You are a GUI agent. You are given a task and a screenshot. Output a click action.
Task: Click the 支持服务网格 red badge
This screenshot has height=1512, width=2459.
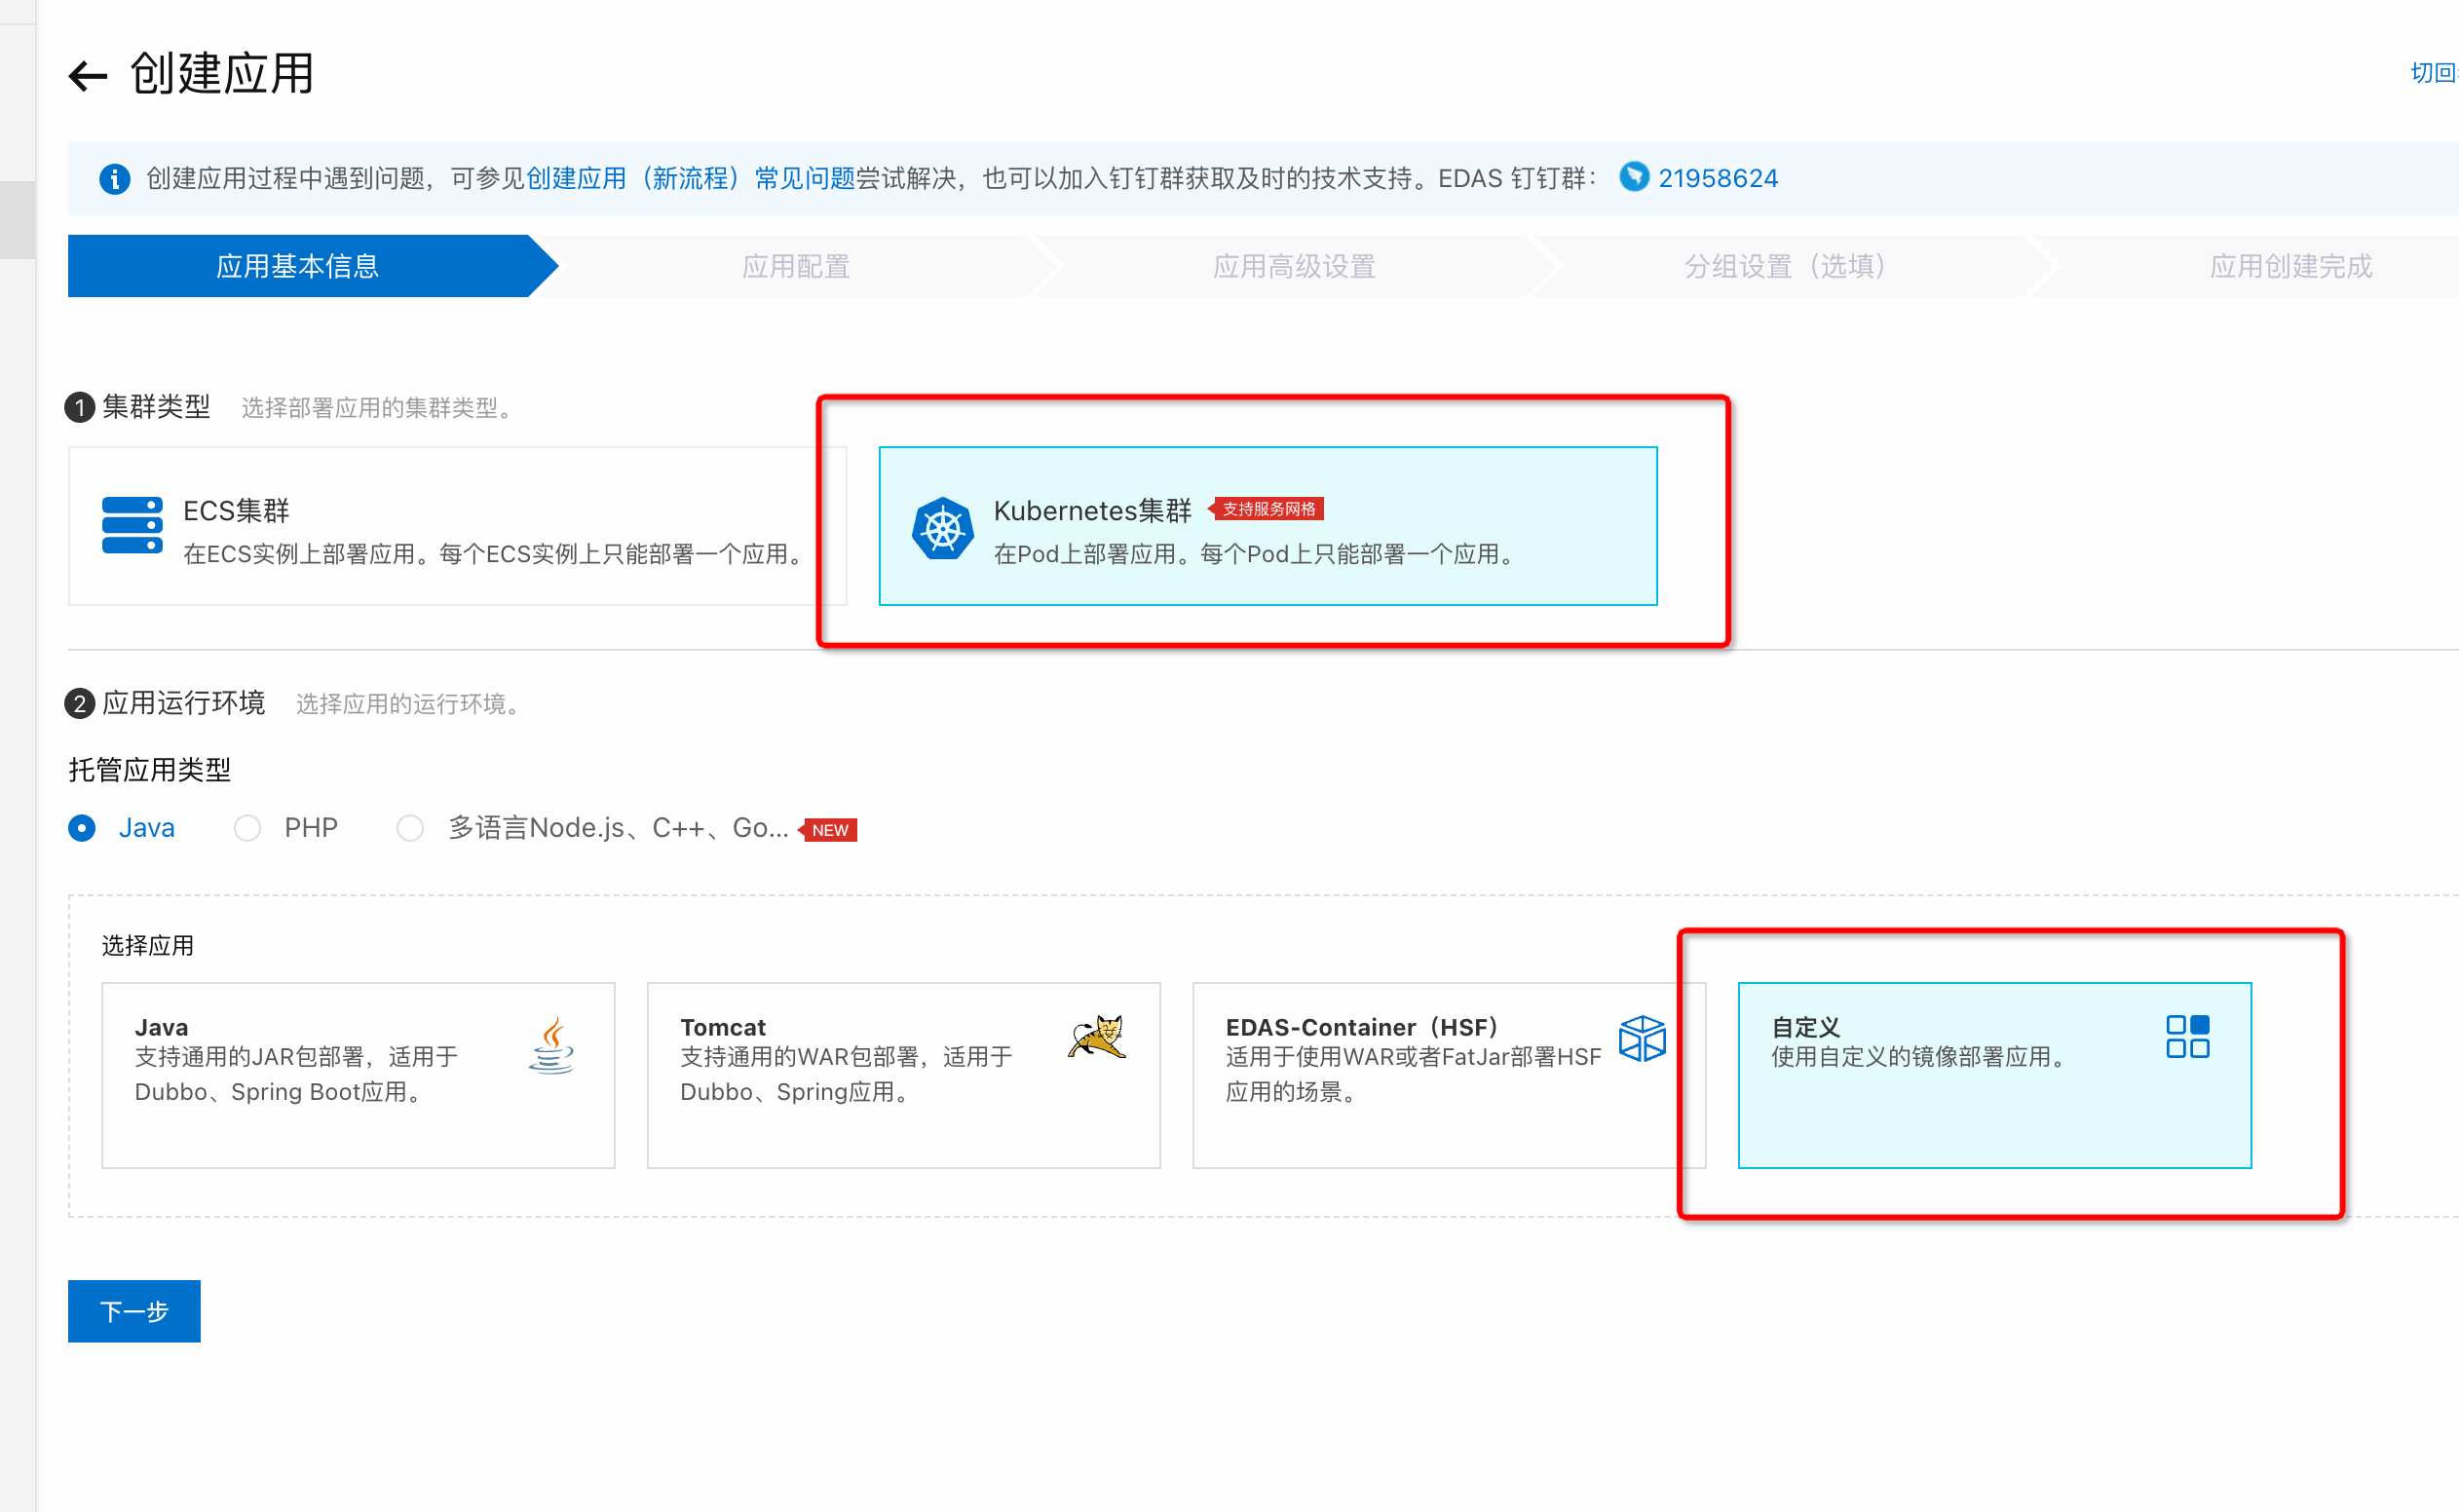pyautogui.click(x=1266, y=509)
